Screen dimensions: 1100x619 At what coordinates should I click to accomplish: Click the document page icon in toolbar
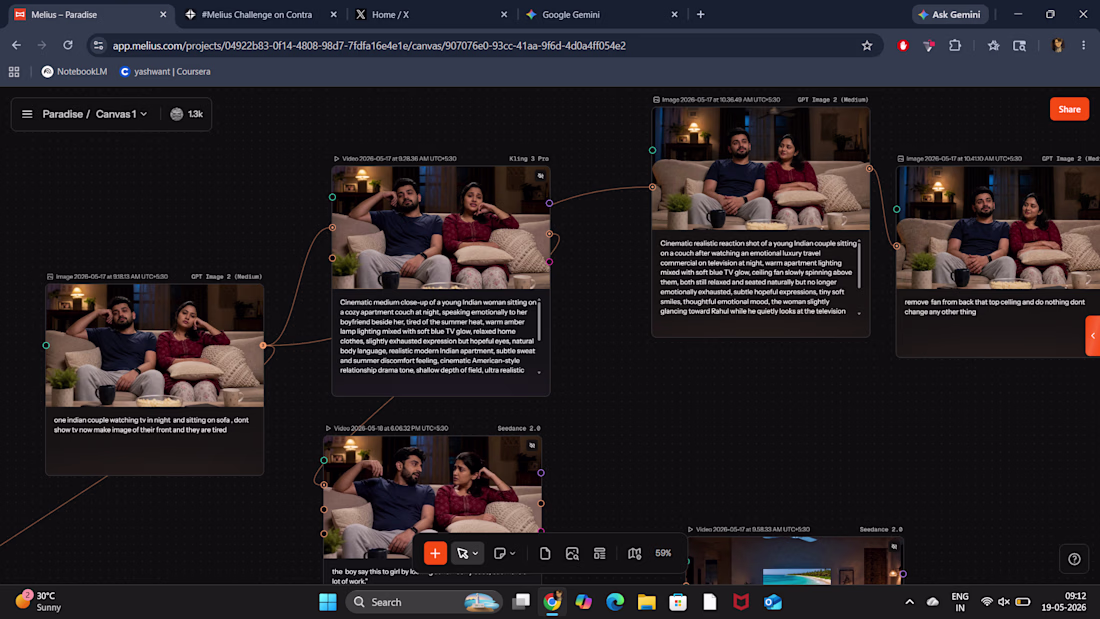pos(545,553)
